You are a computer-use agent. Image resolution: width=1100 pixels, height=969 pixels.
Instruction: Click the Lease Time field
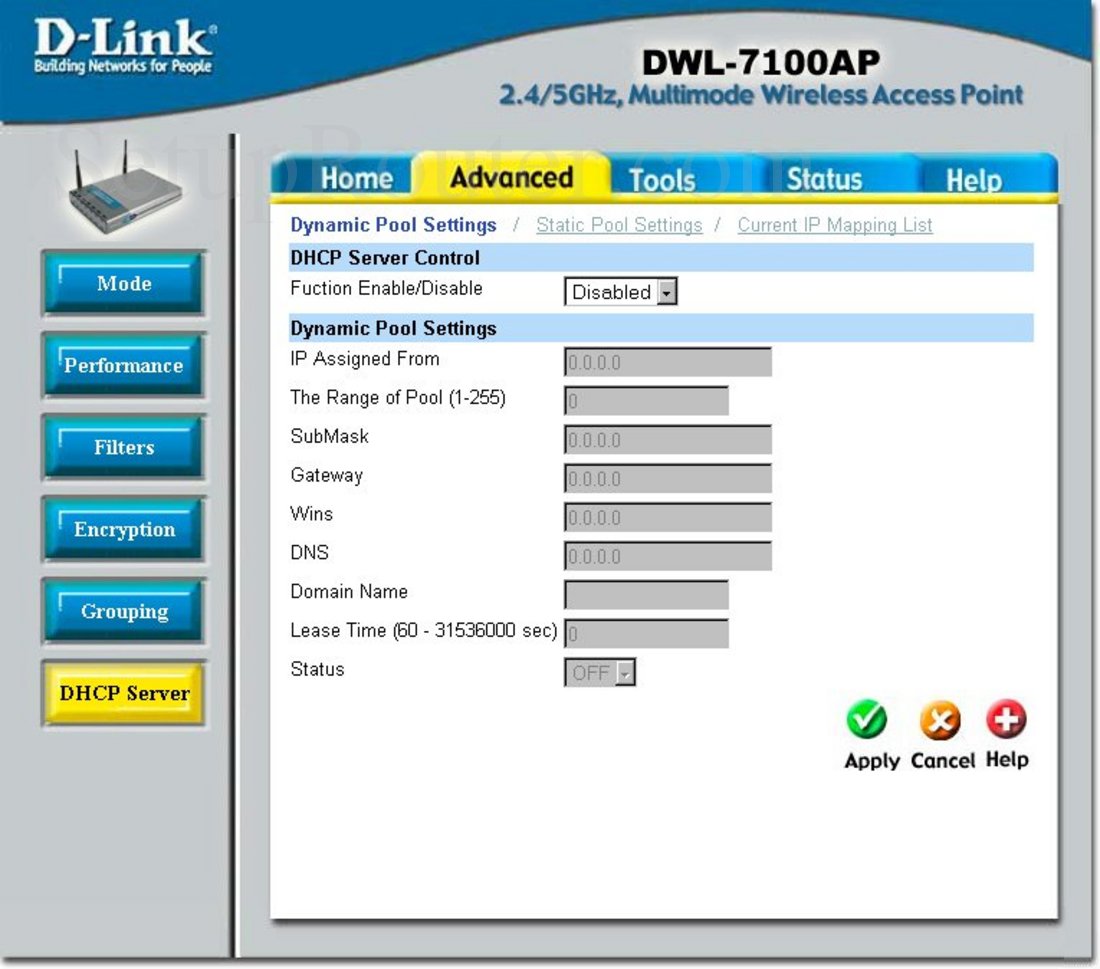pos(646,634)
